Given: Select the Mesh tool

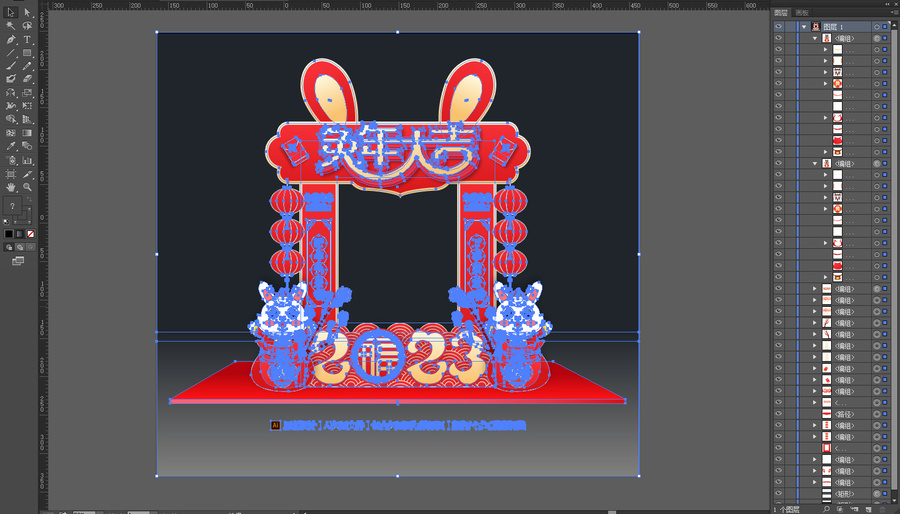Looking at the screenshot, I should click(x=11, y=133).
